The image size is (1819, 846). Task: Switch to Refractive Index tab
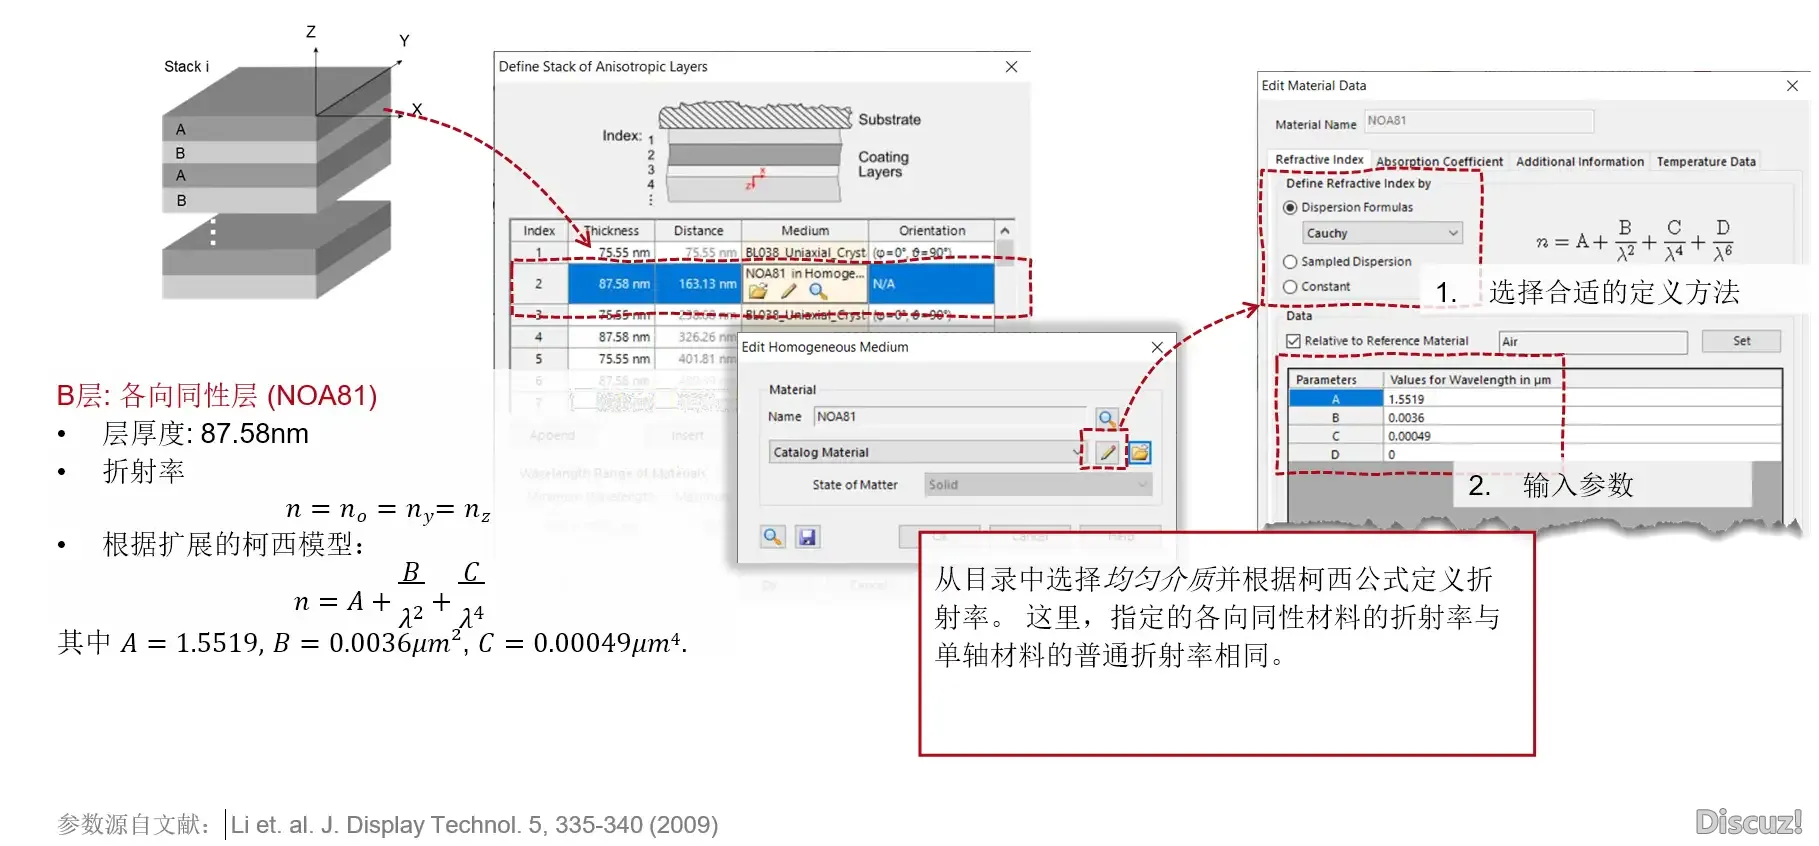point(1319,160)
